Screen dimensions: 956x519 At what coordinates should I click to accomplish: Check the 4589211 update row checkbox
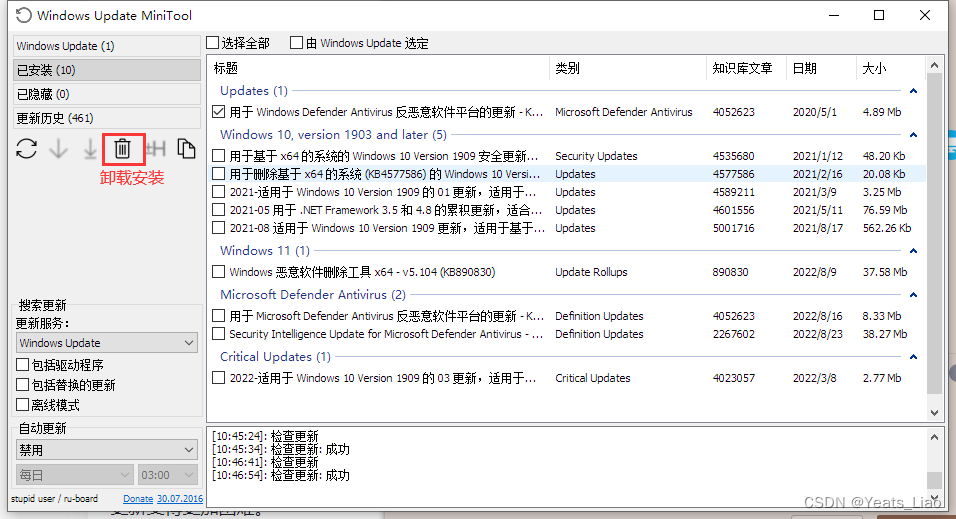click(218, 192)
